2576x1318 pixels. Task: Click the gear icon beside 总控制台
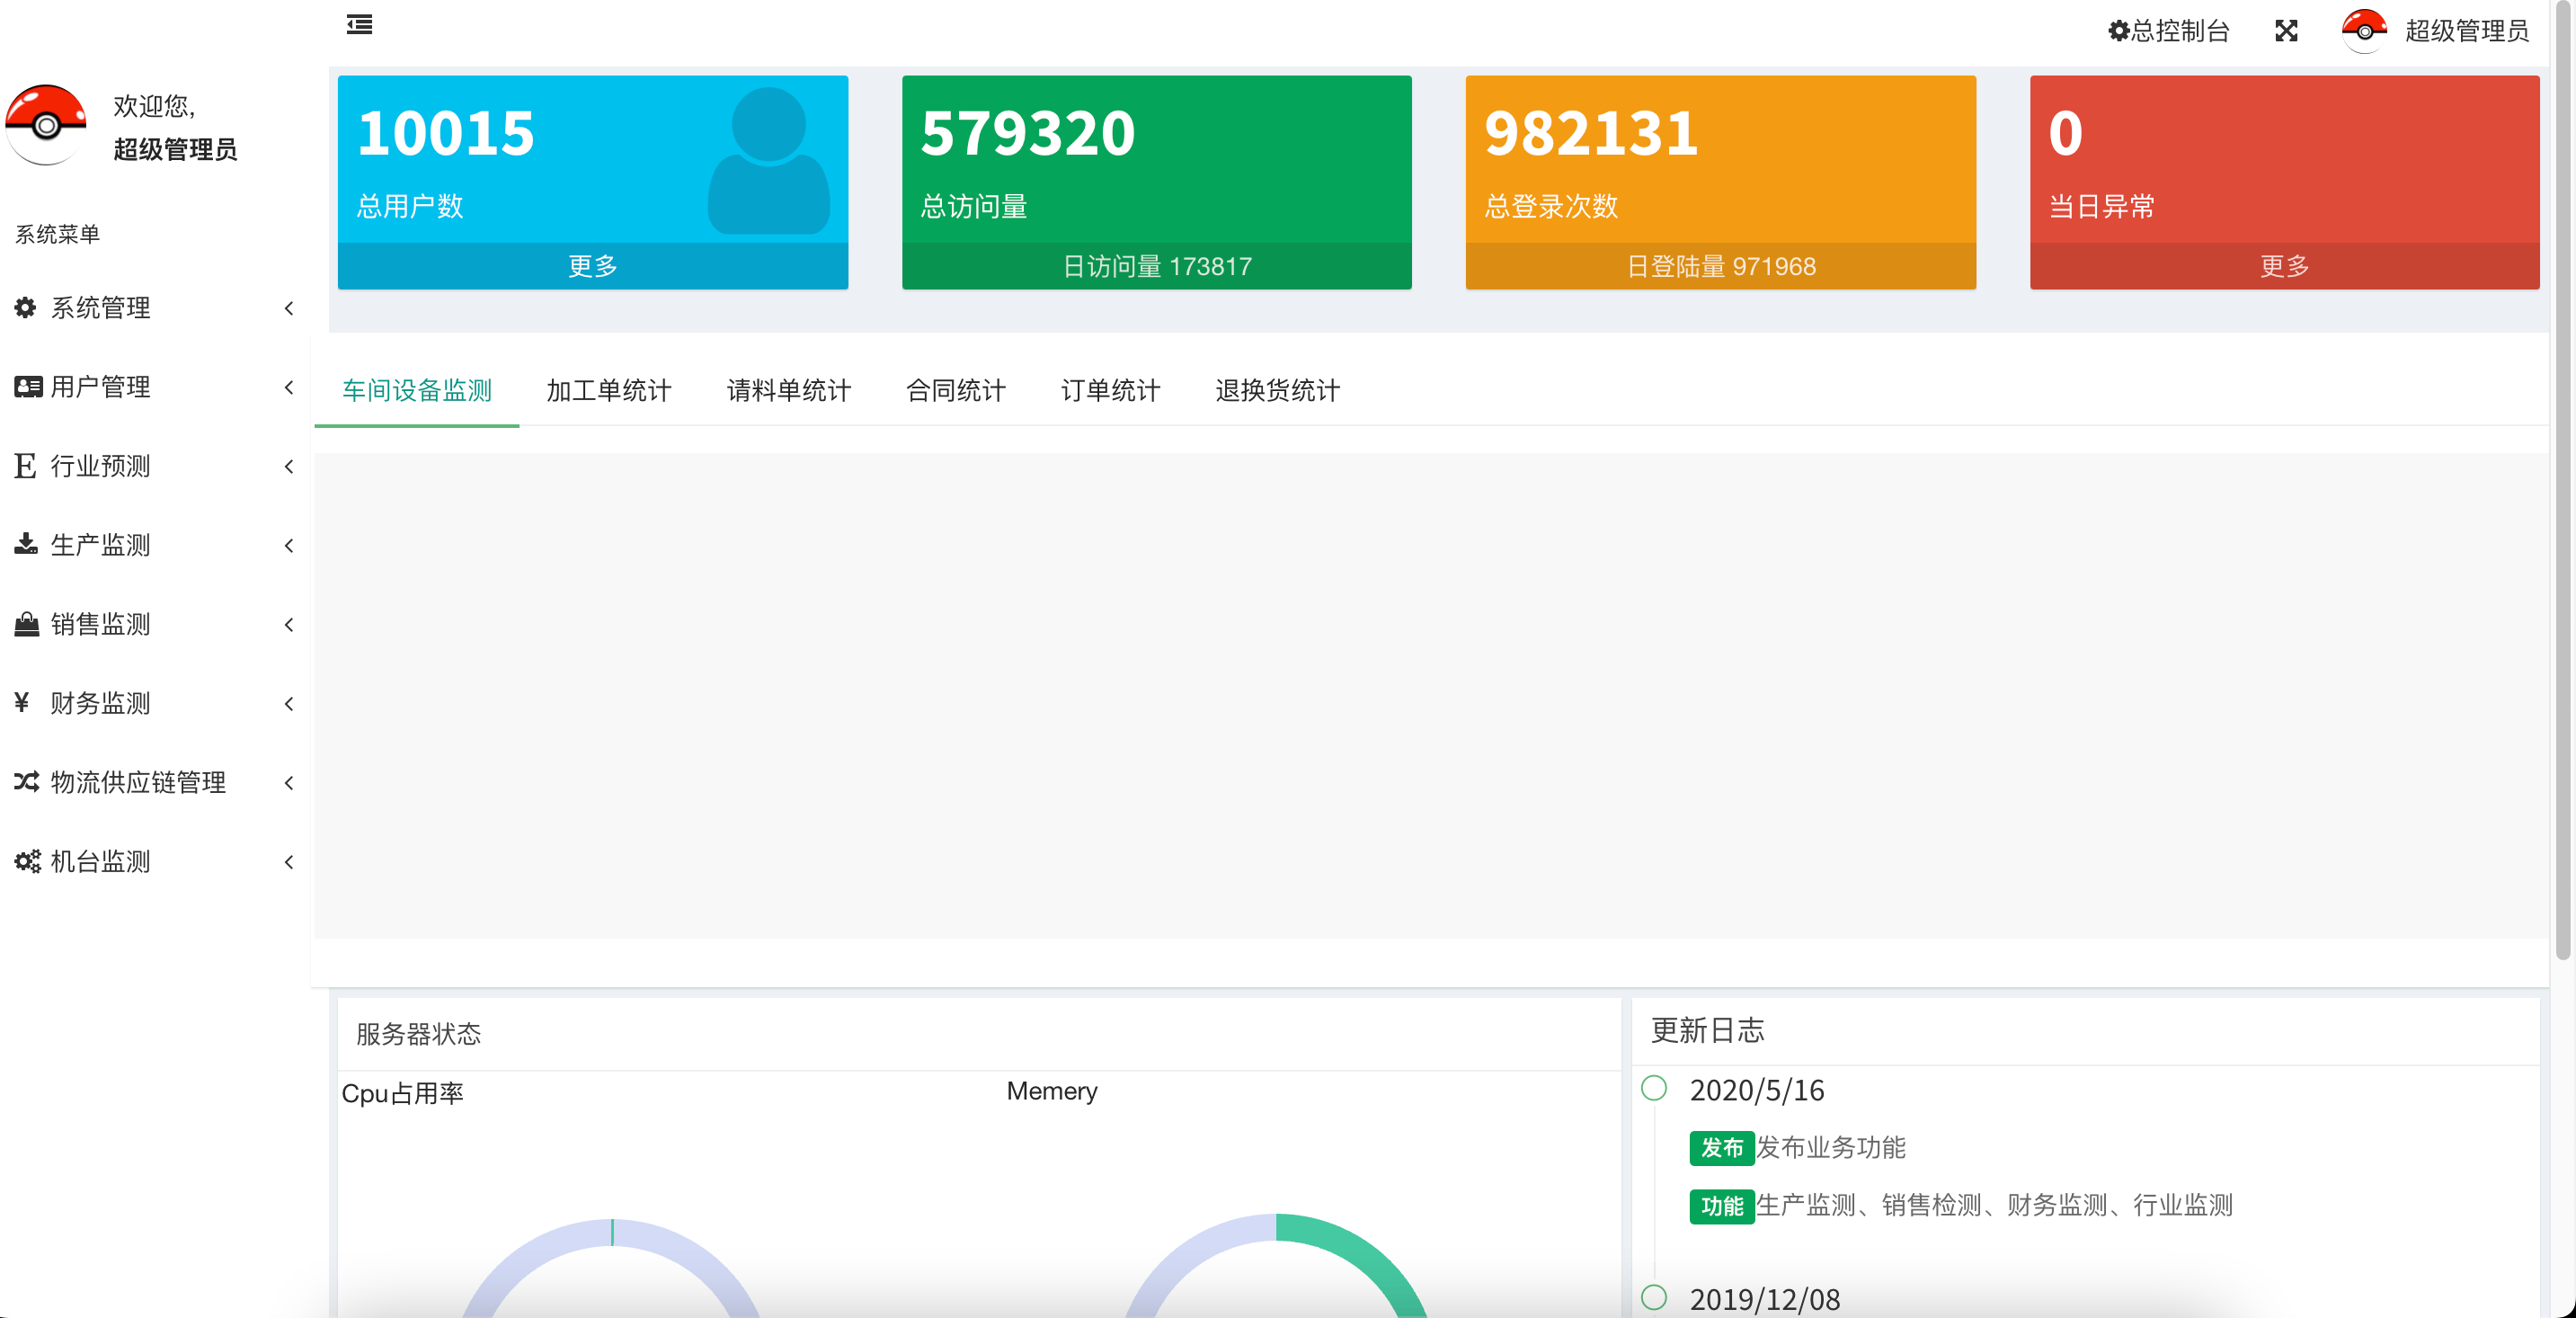(x=2118, y=31)
